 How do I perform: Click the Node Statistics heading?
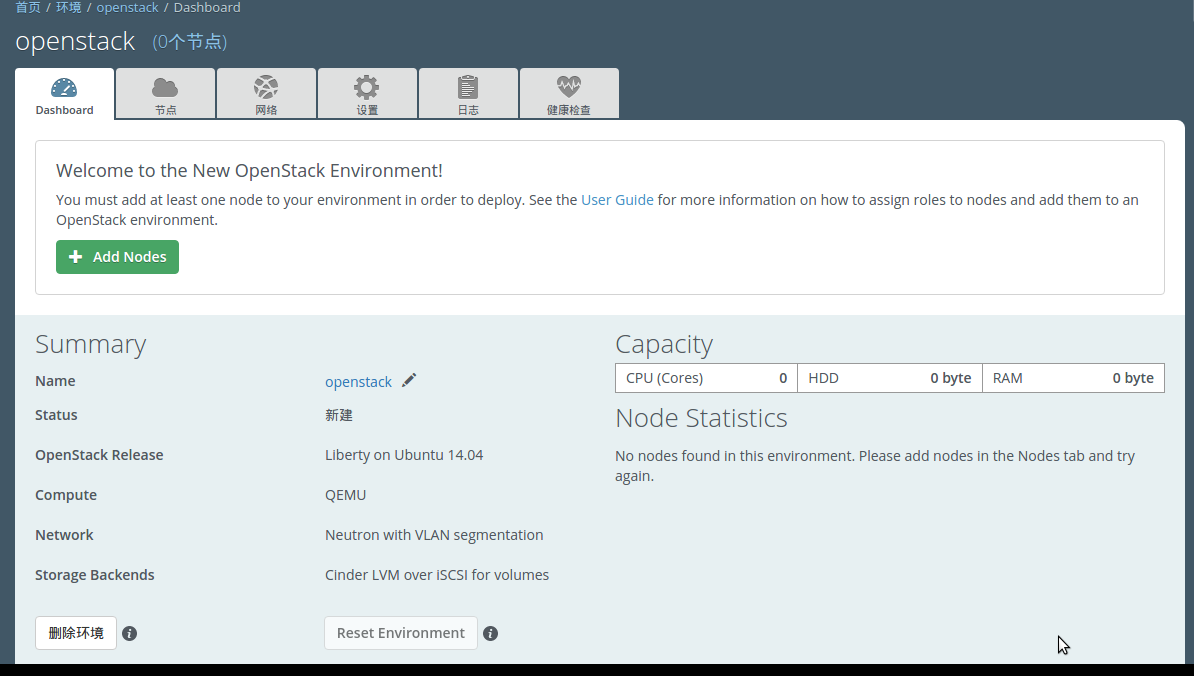[701, 418]
